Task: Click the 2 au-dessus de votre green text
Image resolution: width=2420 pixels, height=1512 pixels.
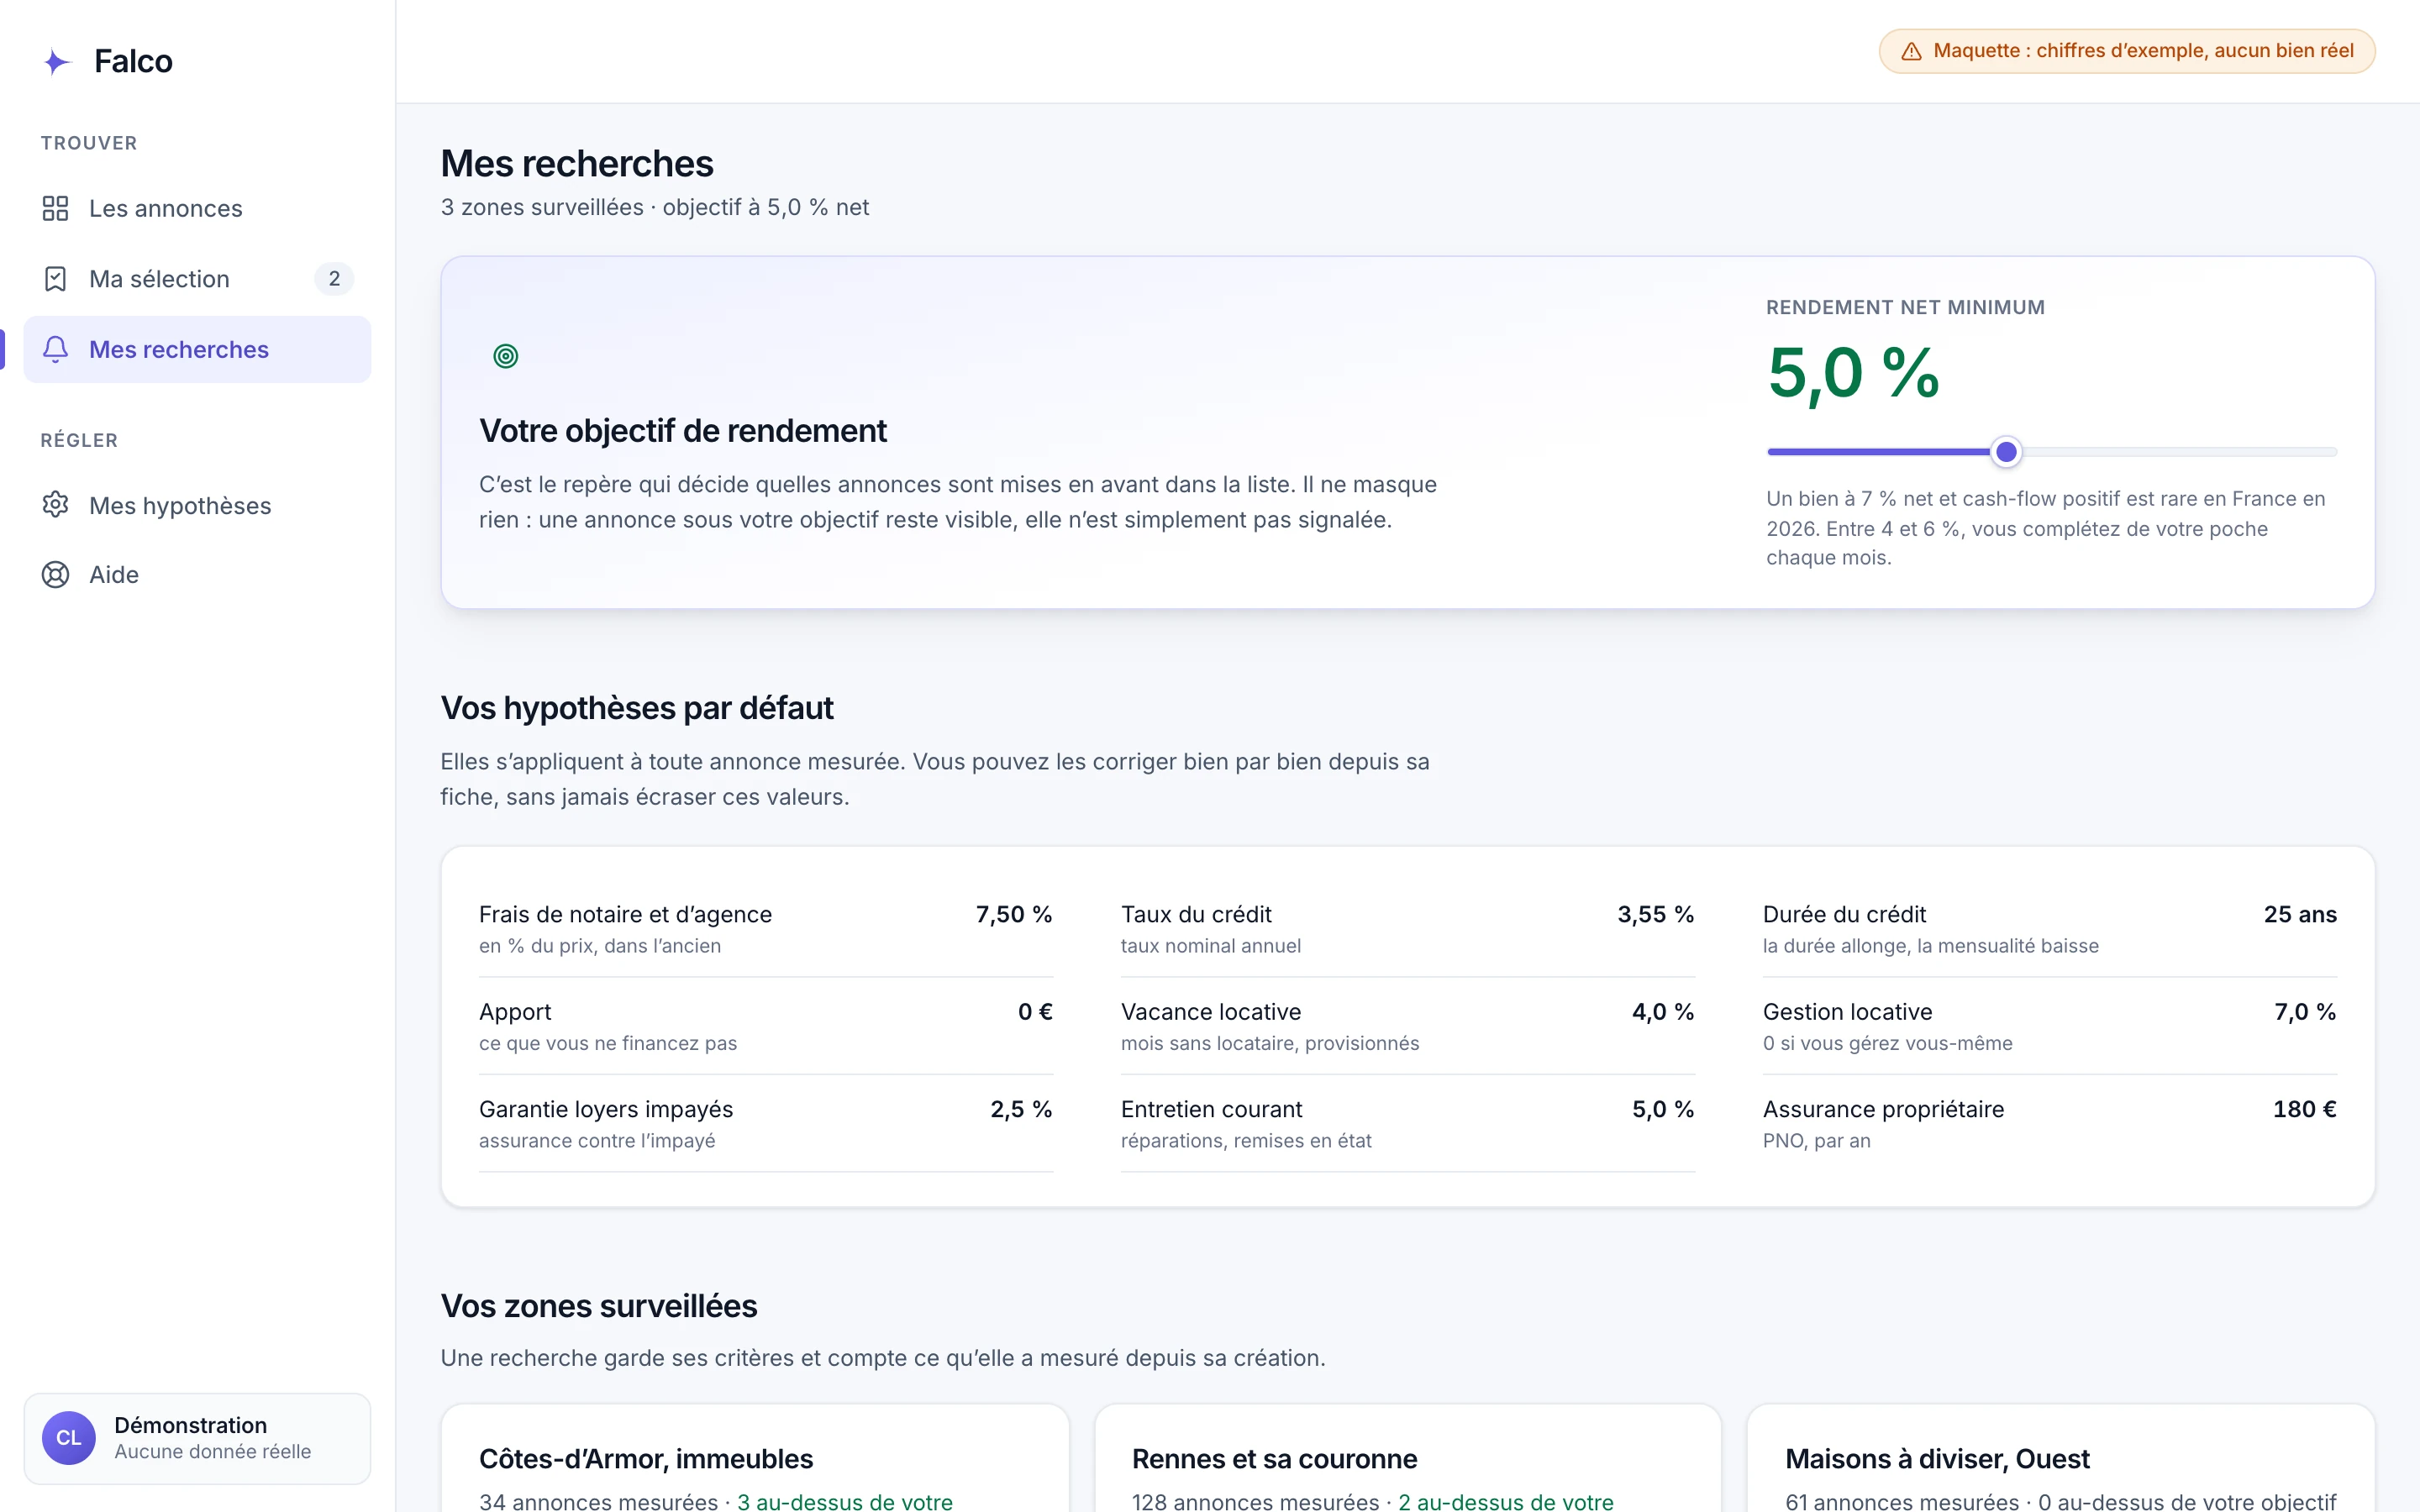Action: click(1506, 1501)
